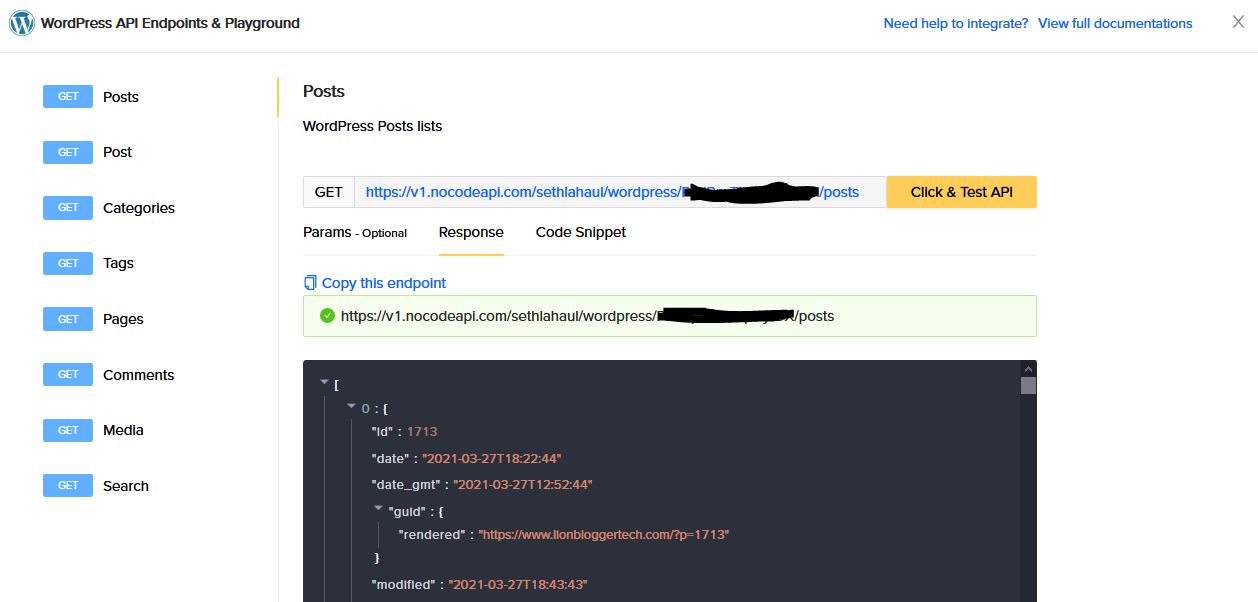Viewport: 1258px width, 602px height.
Task: Select the GET badge next to Search
Action: point(67,485)
